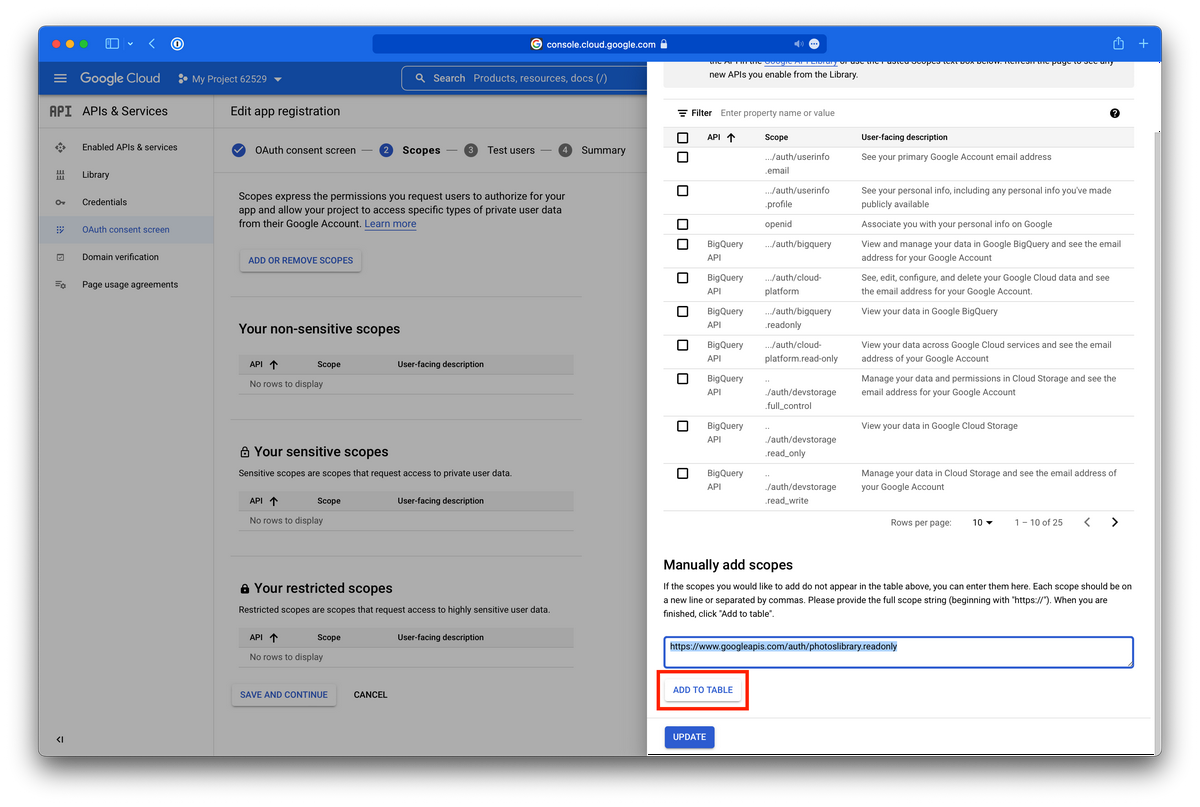Select the Test users step

[499, 150]
